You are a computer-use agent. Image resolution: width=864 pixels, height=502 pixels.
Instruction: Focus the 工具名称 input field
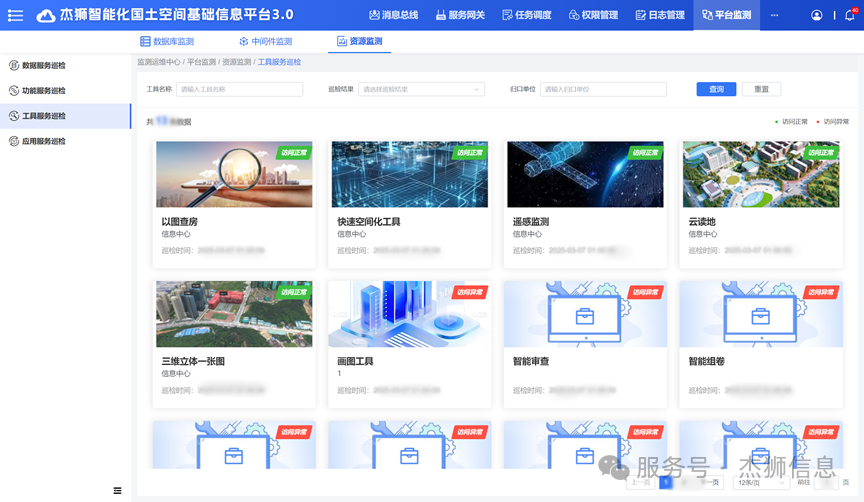[240, 89]
